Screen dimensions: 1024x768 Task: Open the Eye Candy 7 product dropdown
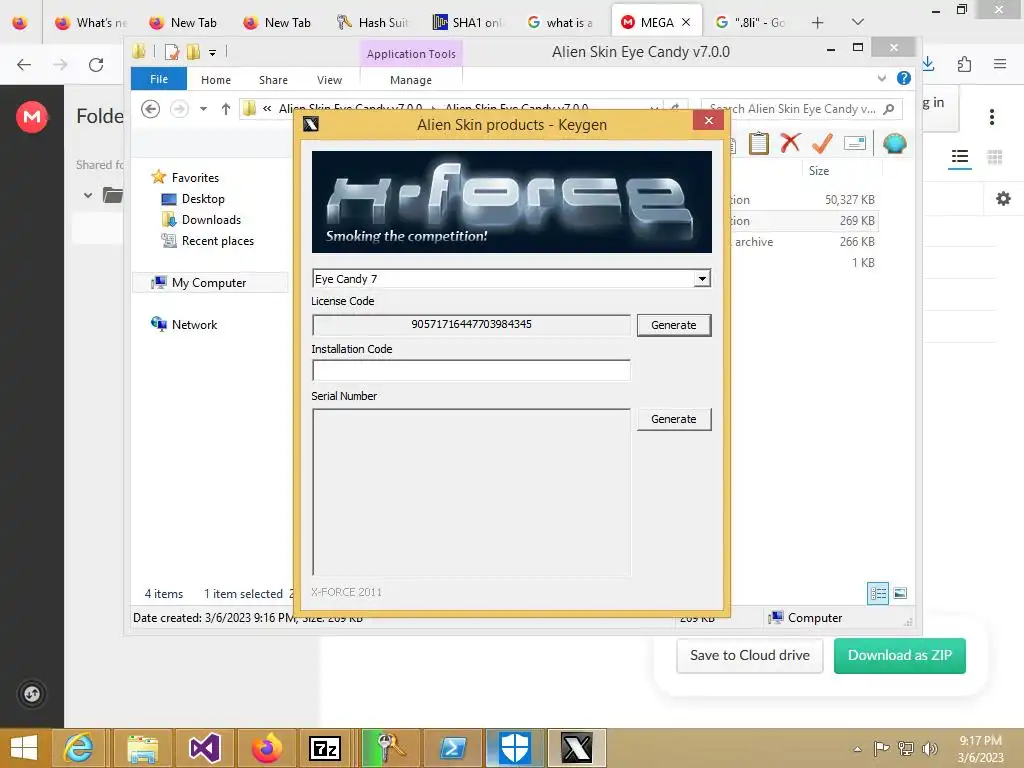pos(701,279)
